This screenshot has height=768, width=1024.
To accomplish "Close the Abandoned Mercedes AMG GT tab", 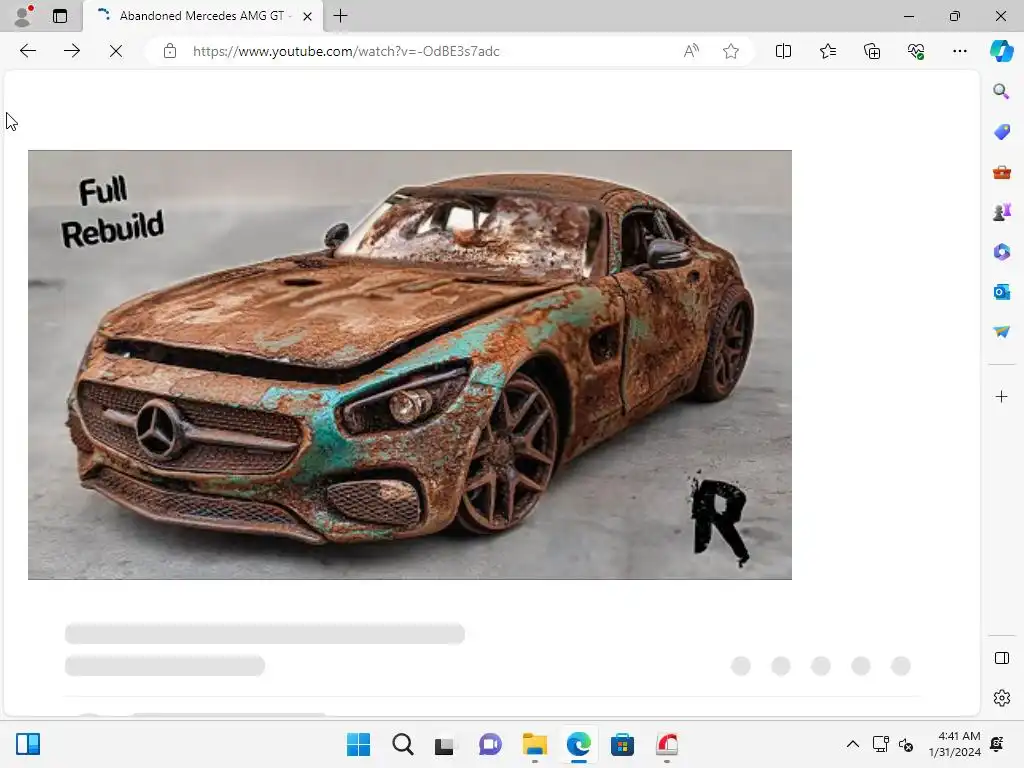I will pyautogui.click(x=308, y=16).
